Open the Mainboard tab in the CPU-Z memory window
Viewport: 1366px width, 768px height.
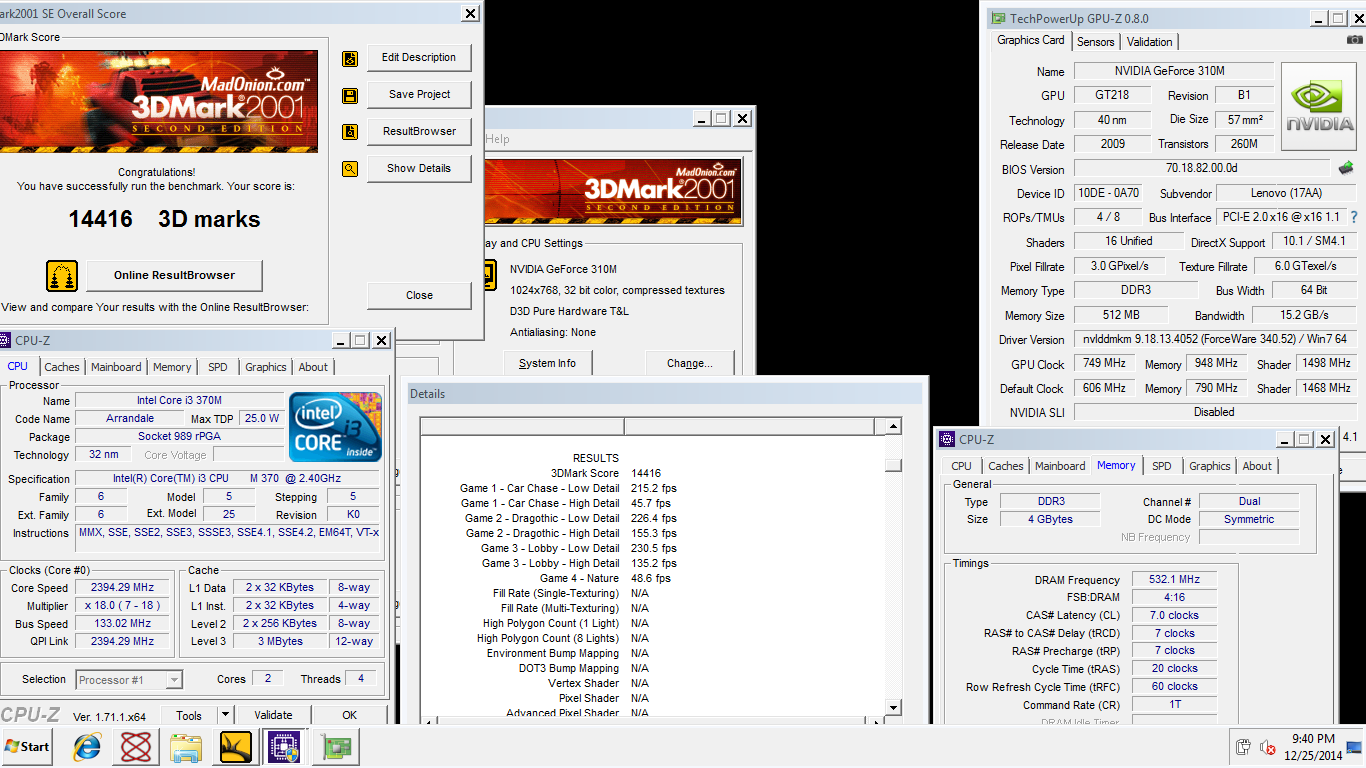pos(1060,466)
